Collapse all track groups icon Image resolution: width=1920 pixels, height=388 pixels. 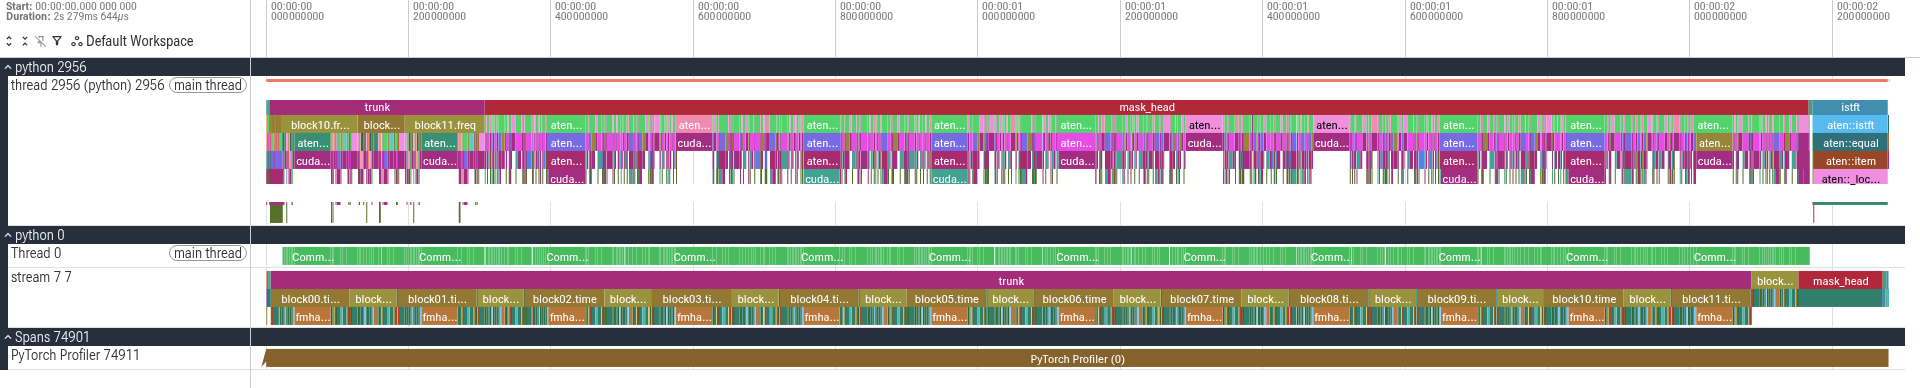25,41
